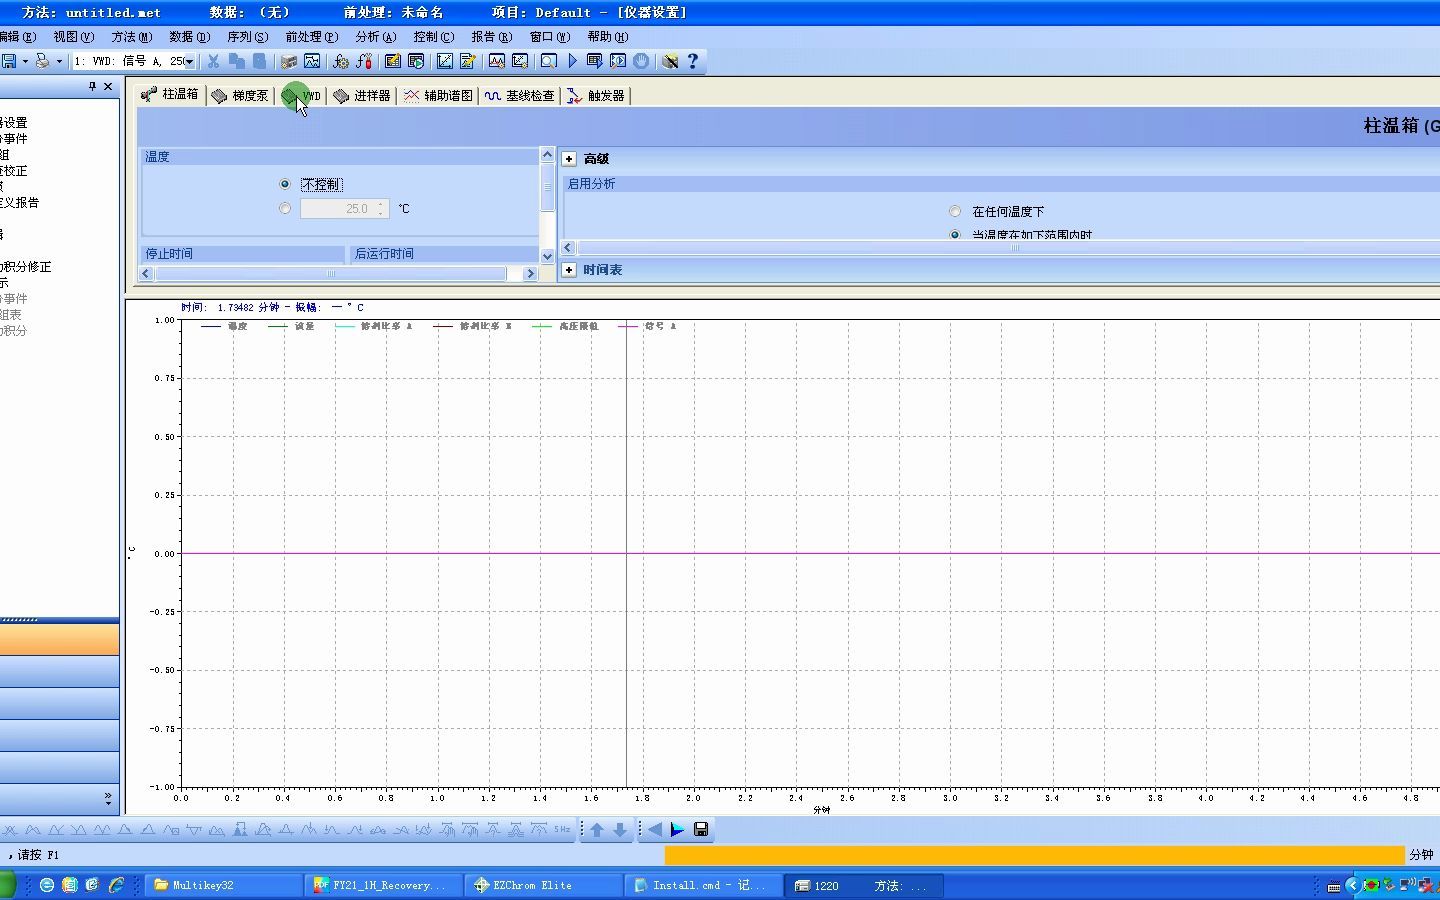Open the '方法(M)' menu
This screenshot has width=1440, height=900.
132,37
